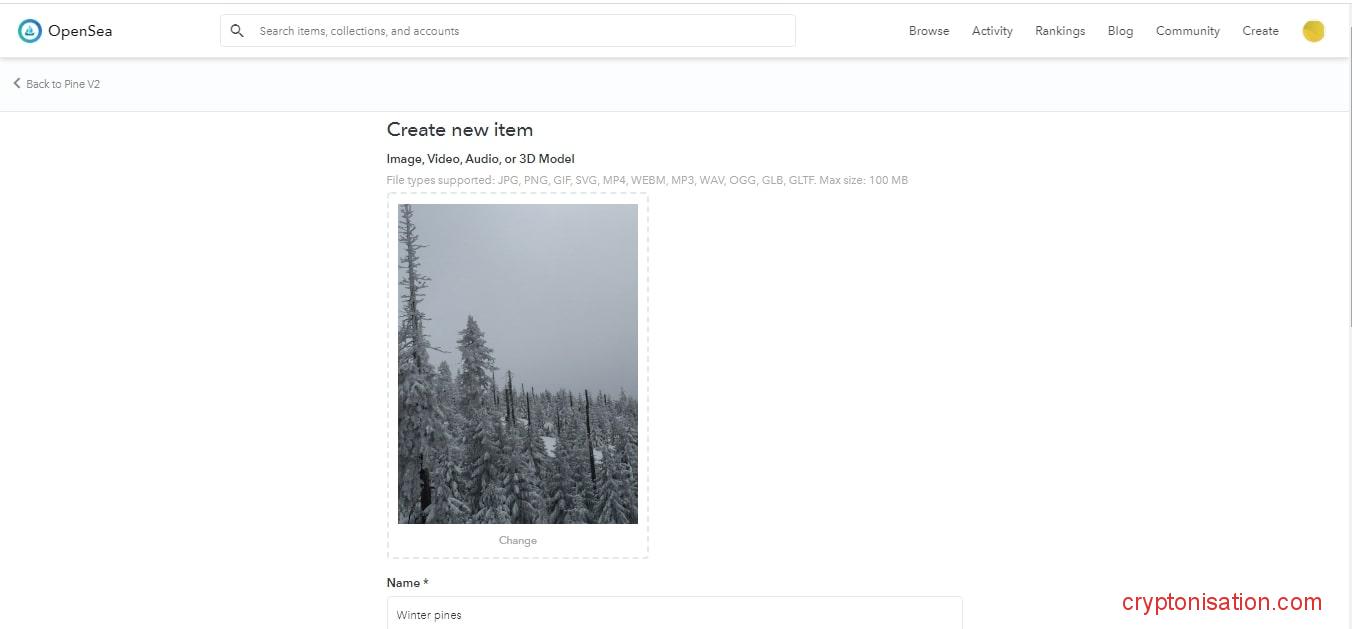Open the yellow account avatar
This screenshot has width=1352, height=629.
pos(1313,31)
